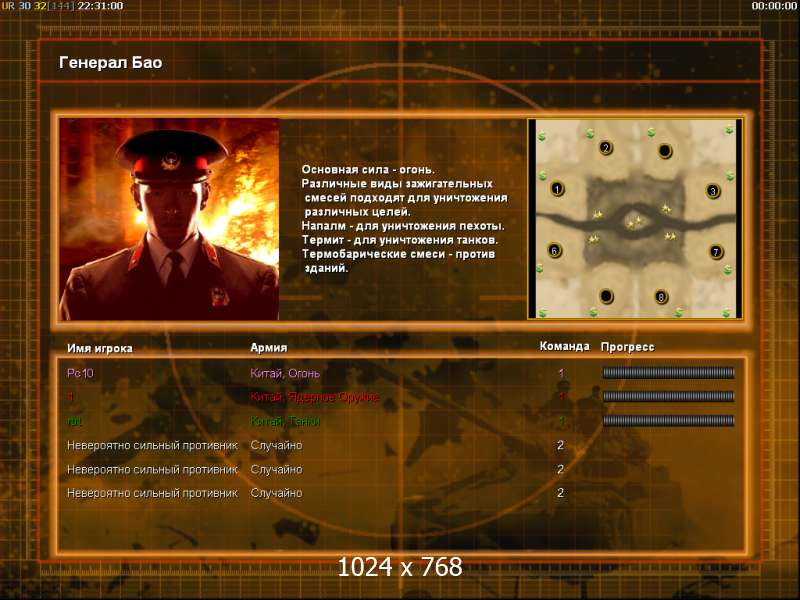Click the unnumbered black start spot near position 2

(665, 151)
